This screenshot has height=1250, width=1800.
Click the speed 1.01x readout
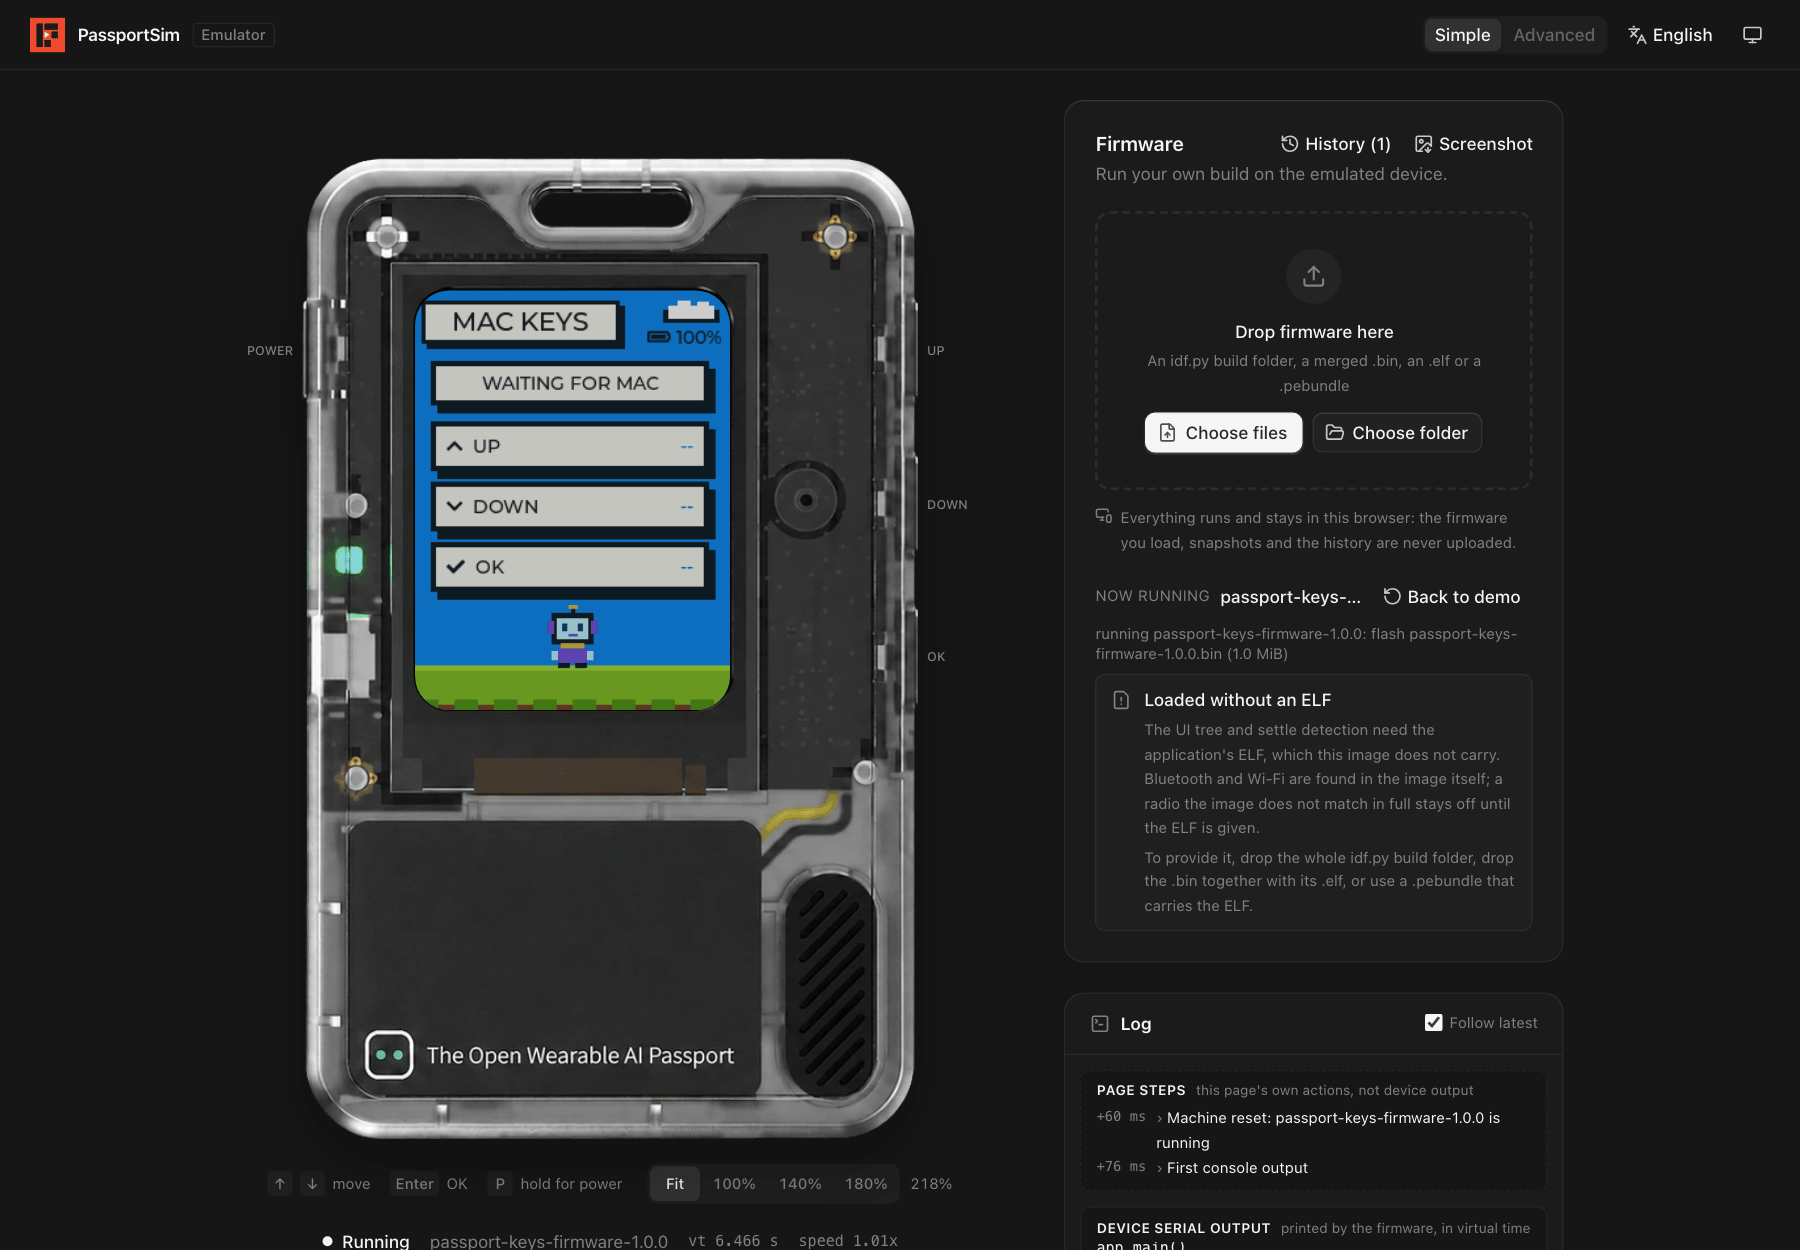click(848, 1240)
